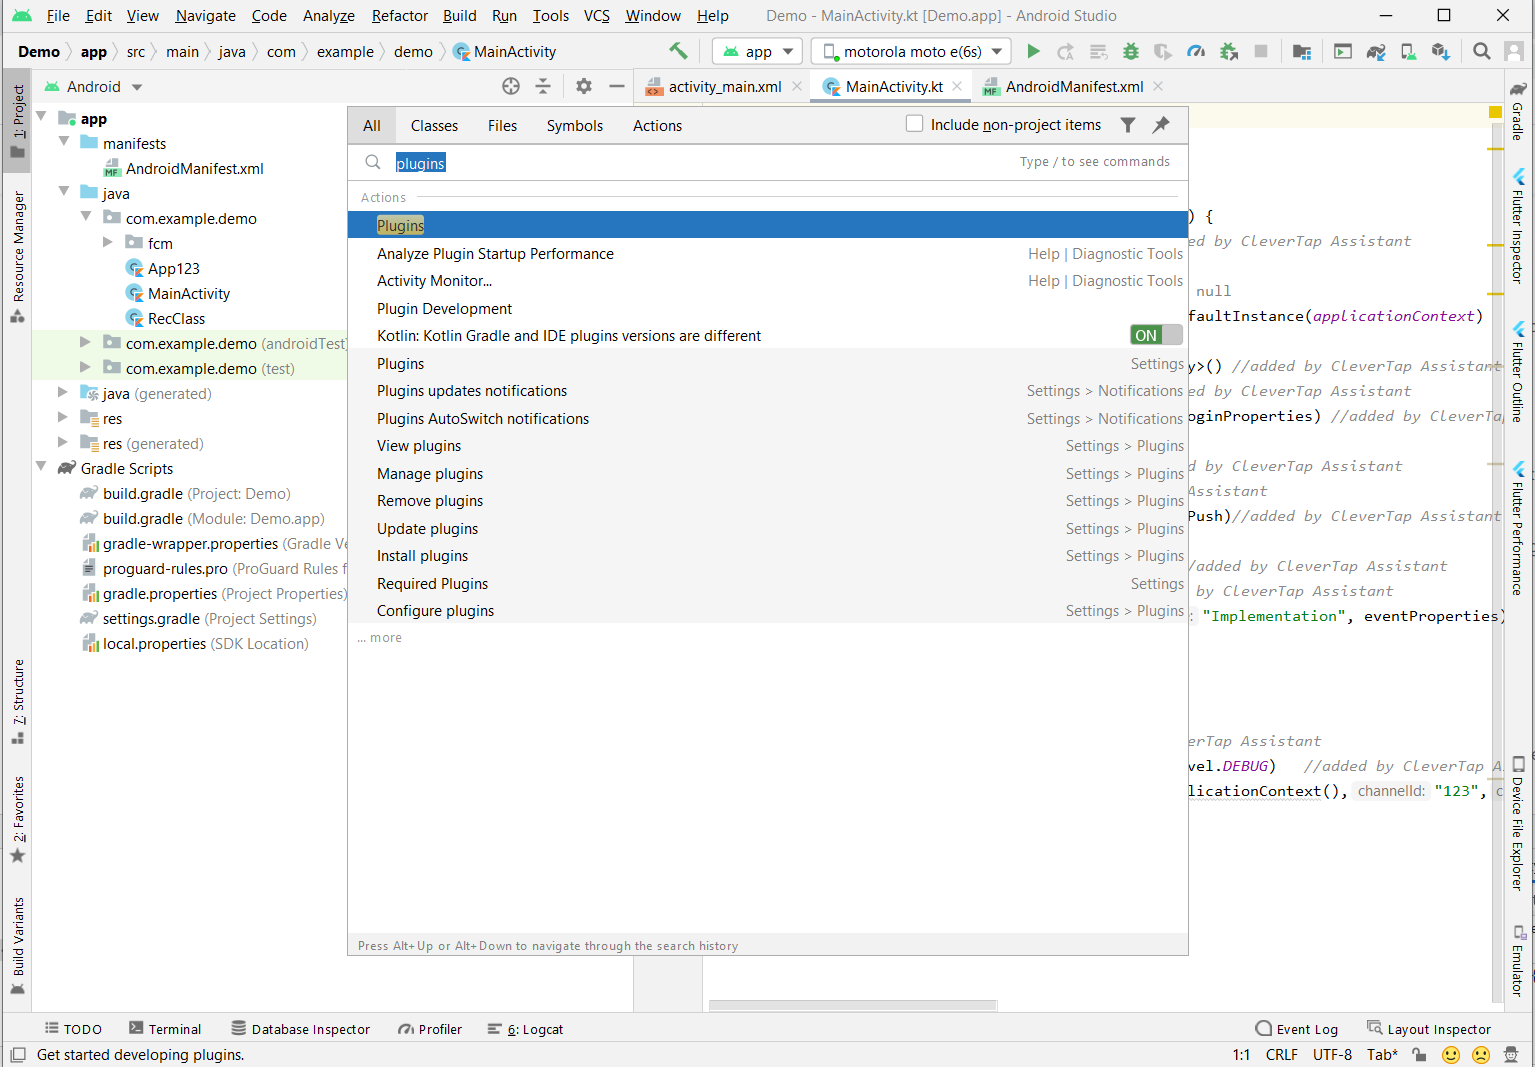This screenshot has width=1535, height=1067.
Task: Open Project panel settings gear
Action: pyautogui.click(x=584, y=86)
